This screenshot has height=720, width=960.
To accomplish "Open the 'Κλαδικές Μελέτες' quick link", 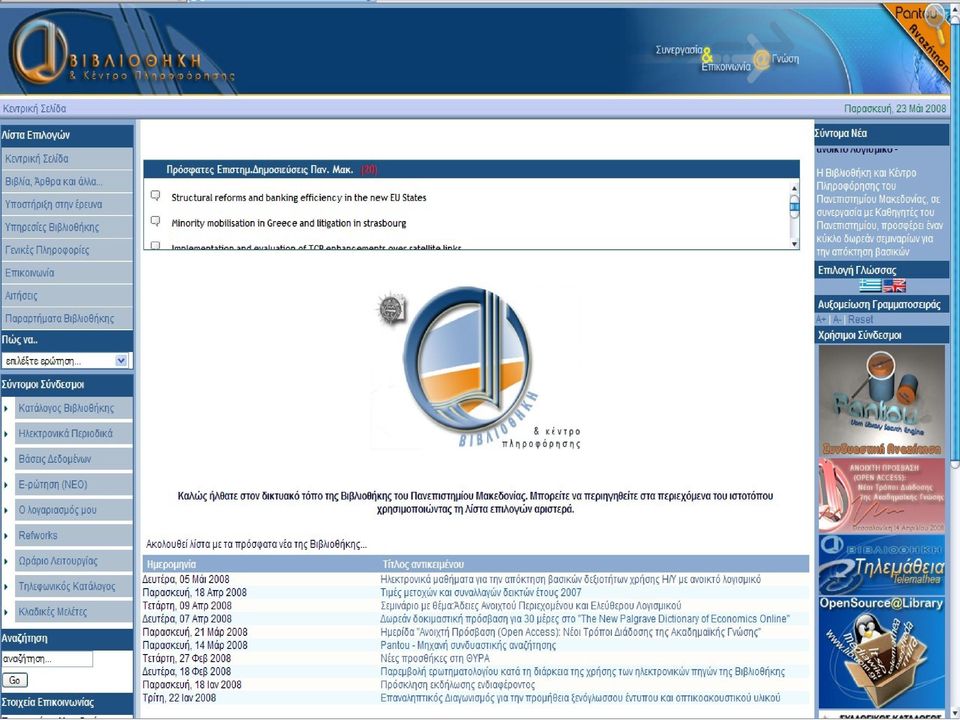I will [x=74, y=612].
